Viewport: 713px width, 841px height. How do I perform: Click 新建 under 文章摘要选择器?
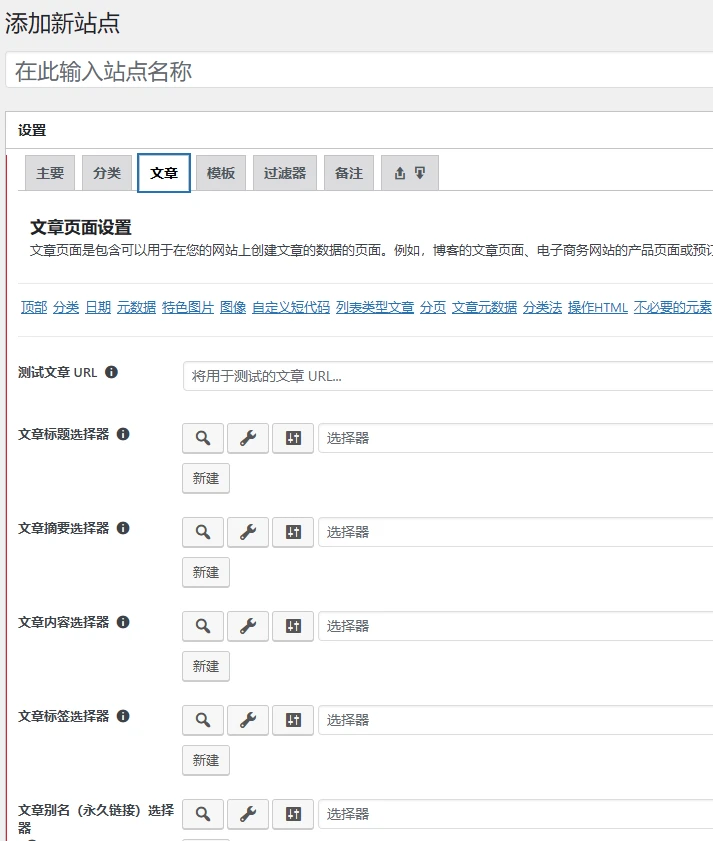click(206, 572)
